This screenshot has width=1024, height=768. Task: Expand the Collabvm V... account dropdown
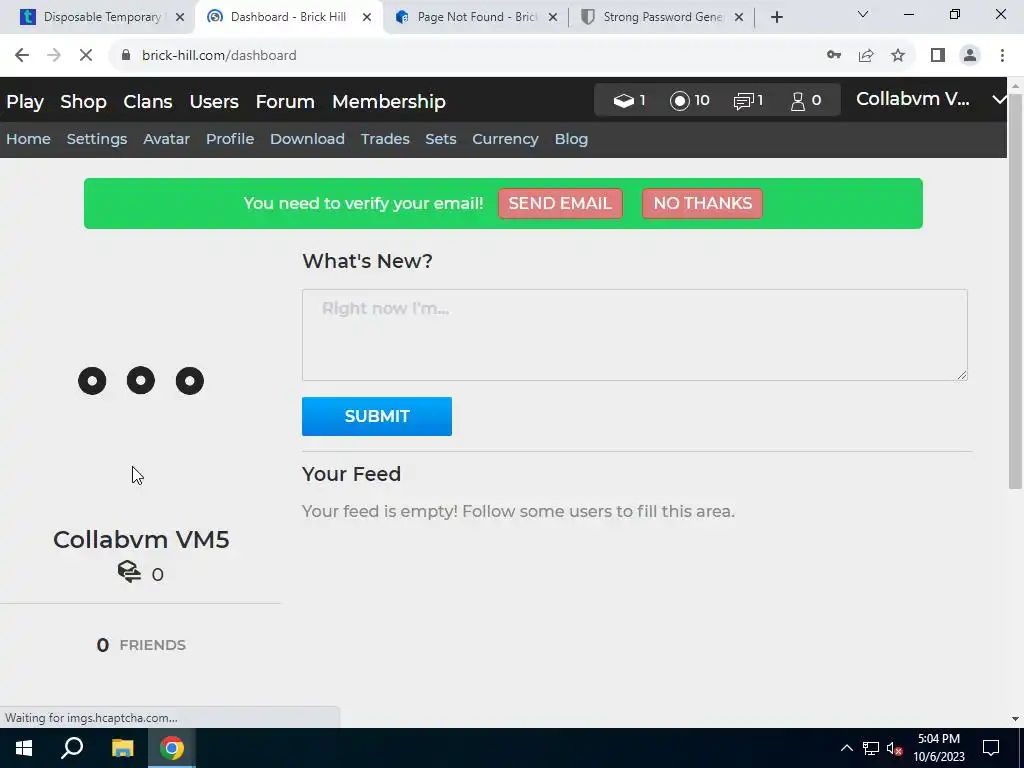999,99
